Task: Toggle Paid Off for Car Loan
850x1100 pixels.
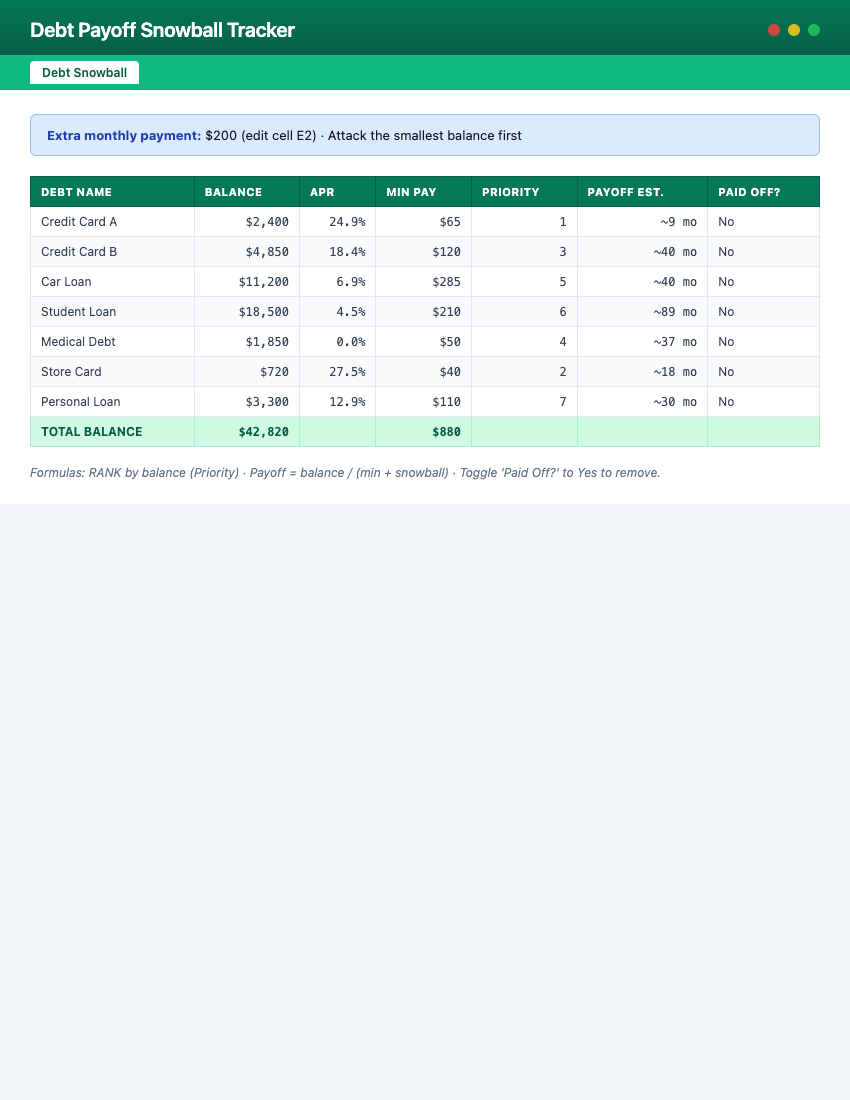Action: tap(764, 282)
